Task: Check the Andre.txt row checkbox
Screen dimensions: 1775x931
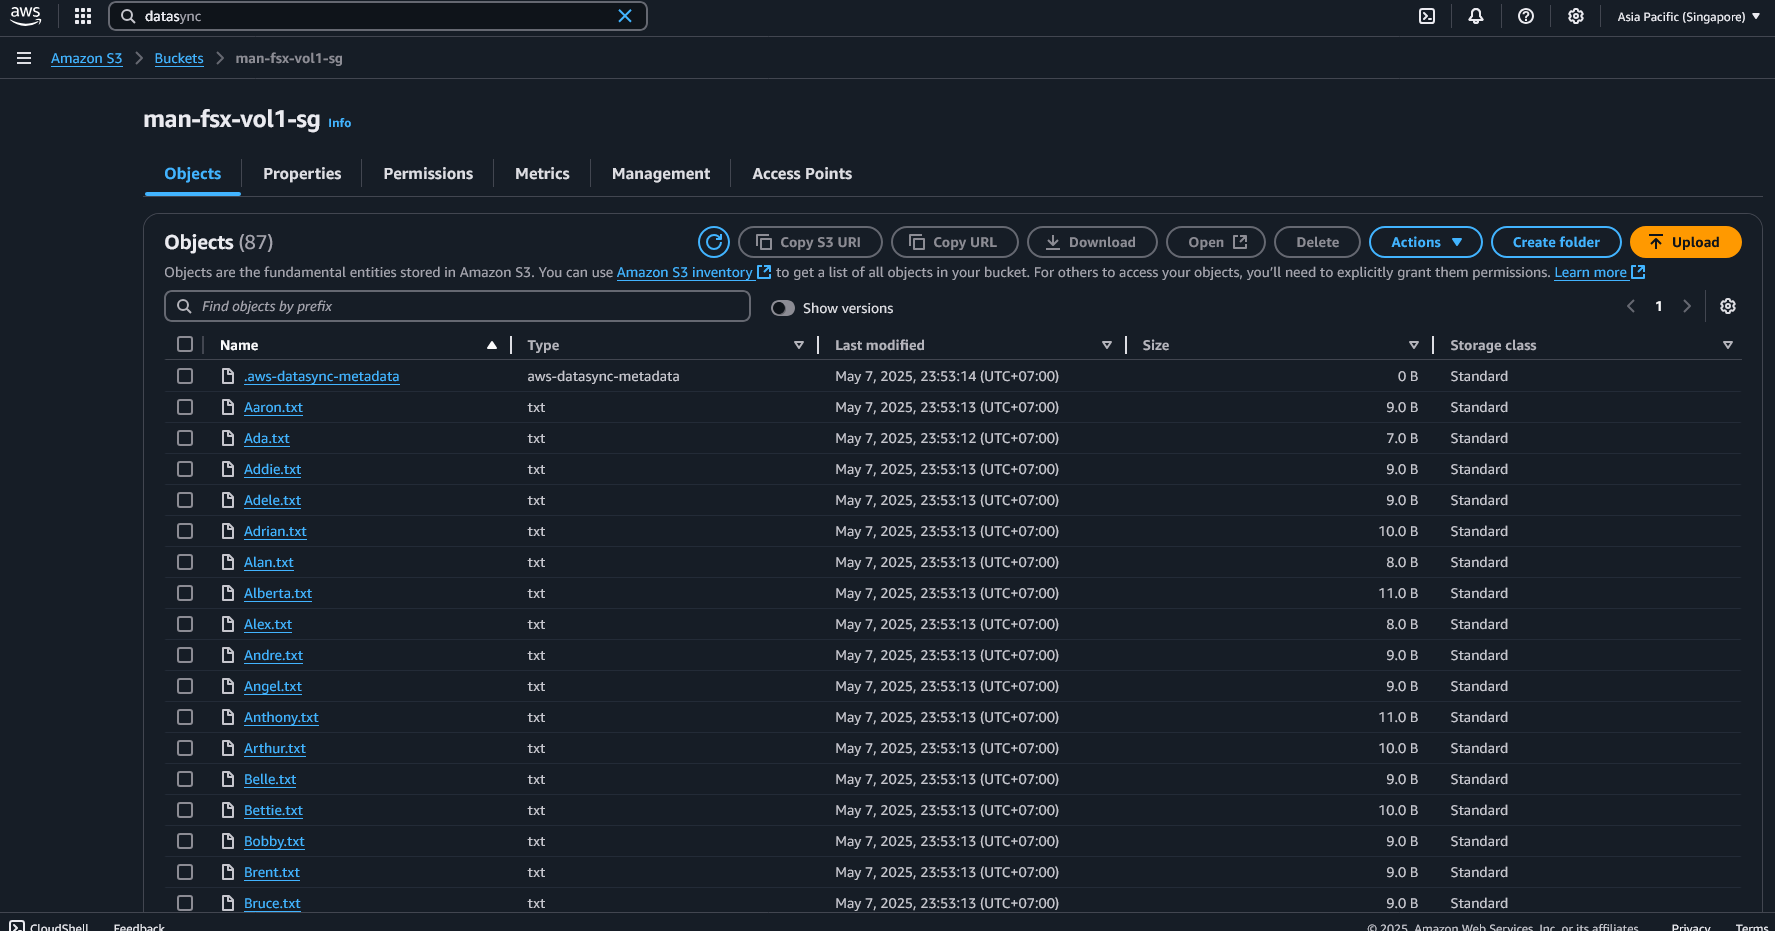Action: click(x=185, y=655)
